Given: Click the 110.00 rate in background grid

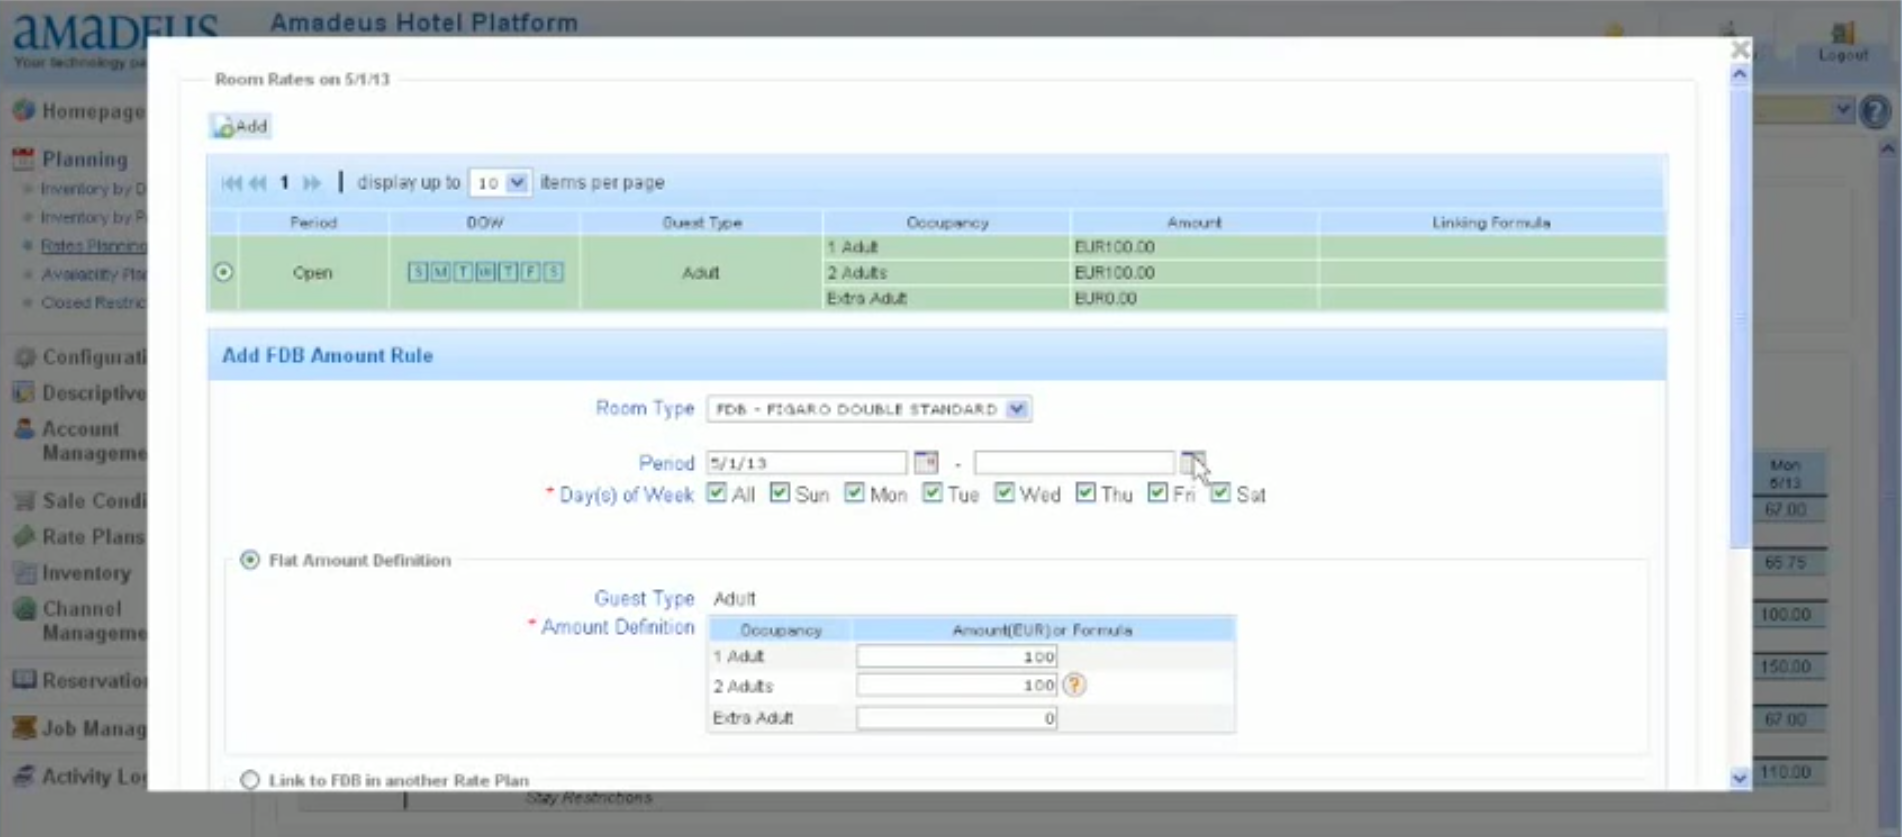Looking at the screenshot, I should click(x=1785, y=772).
